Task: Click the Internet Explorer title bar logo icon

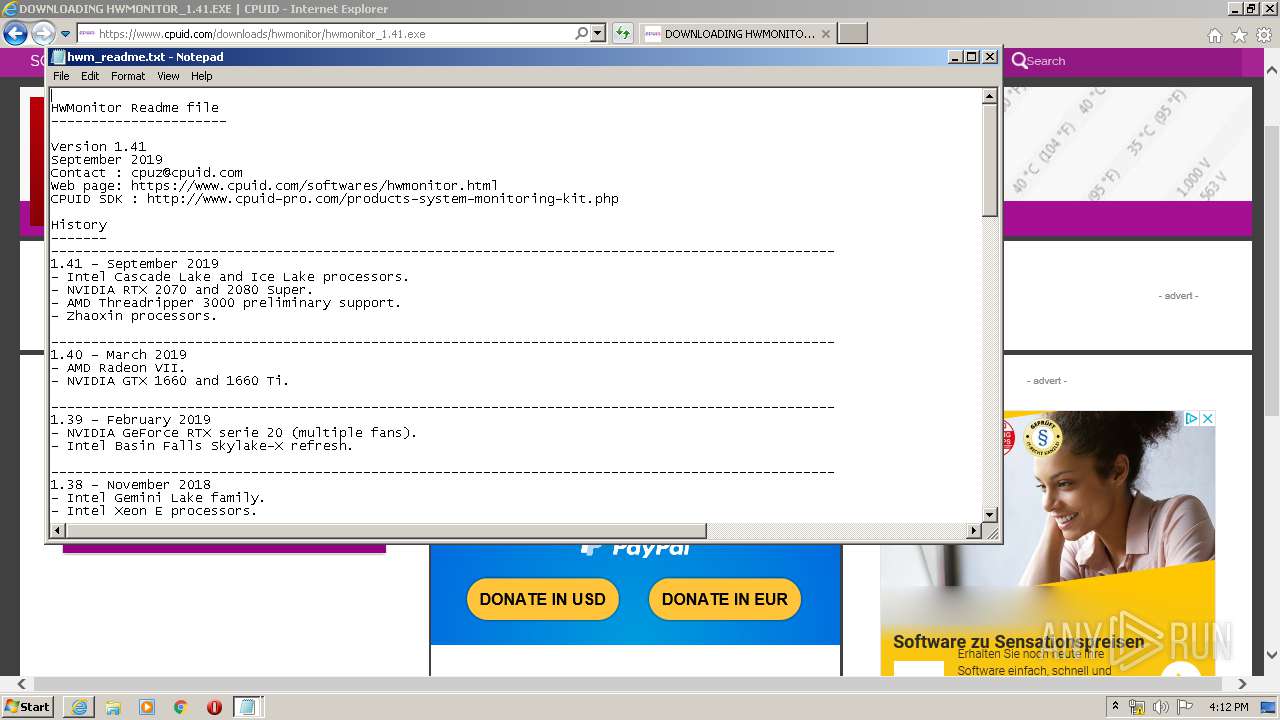Action: tap(9, 9)
